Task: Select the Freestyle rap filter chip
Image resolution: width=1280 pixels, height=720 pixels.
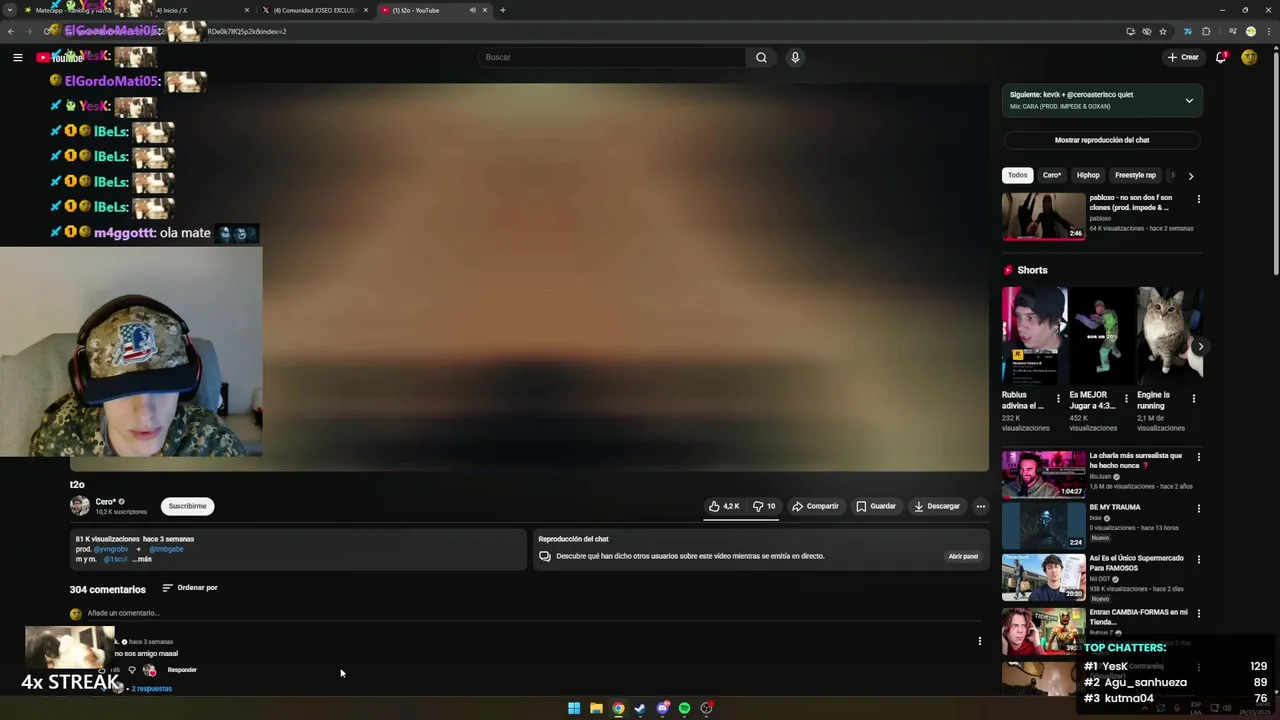Action: point(1135,175)
